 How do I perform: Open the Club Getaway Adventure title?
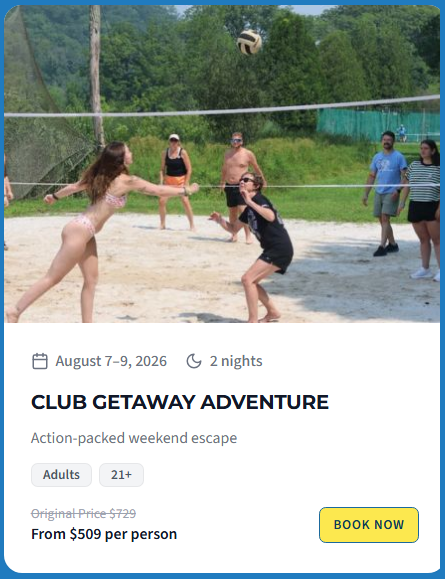pos(180,402)
